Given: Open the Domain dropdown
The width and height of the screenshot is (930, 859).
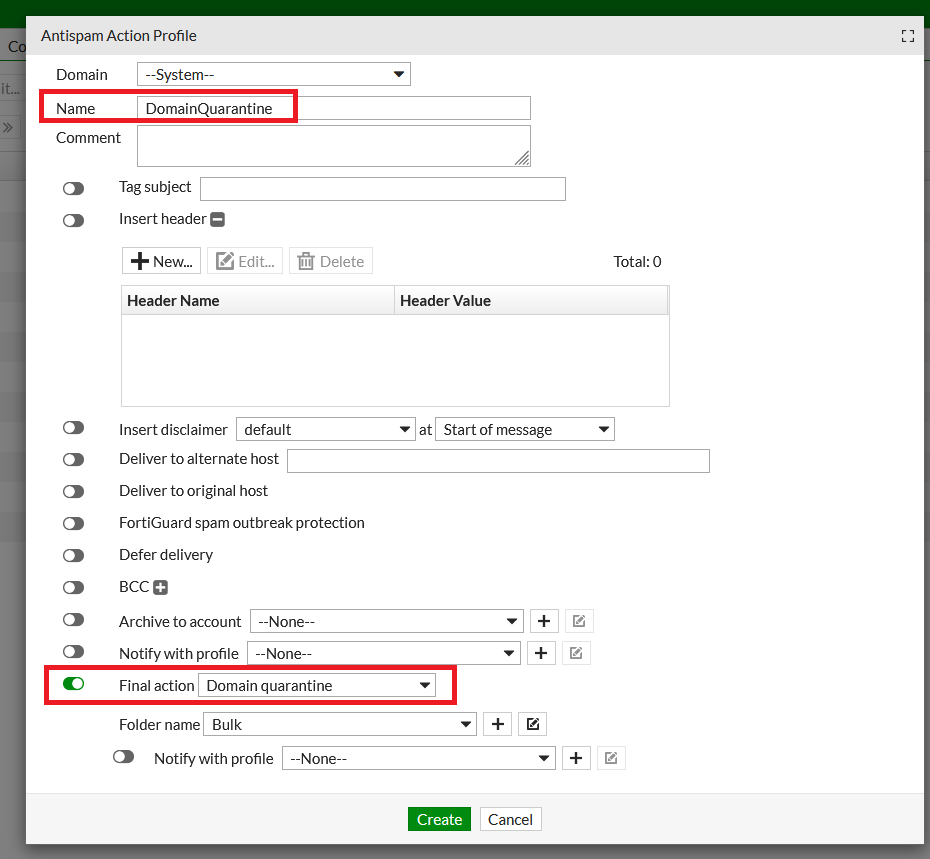Looking at the screenshot, I should [273, 74].
